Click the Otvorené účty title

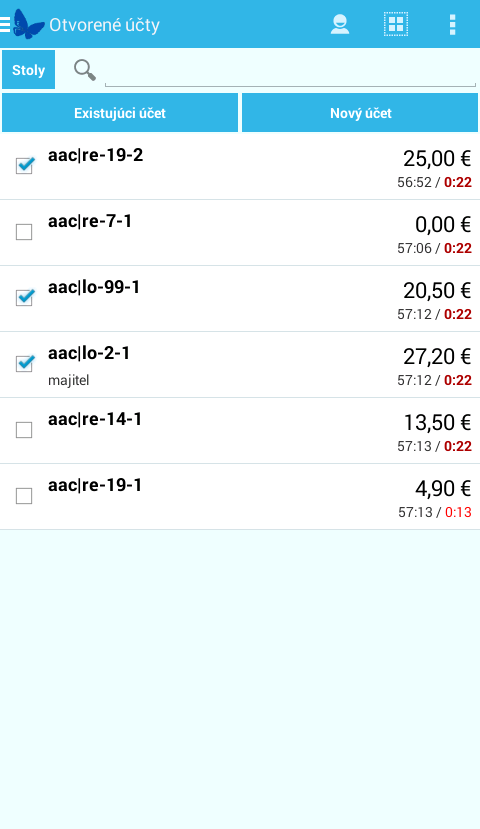click(104, 25)
